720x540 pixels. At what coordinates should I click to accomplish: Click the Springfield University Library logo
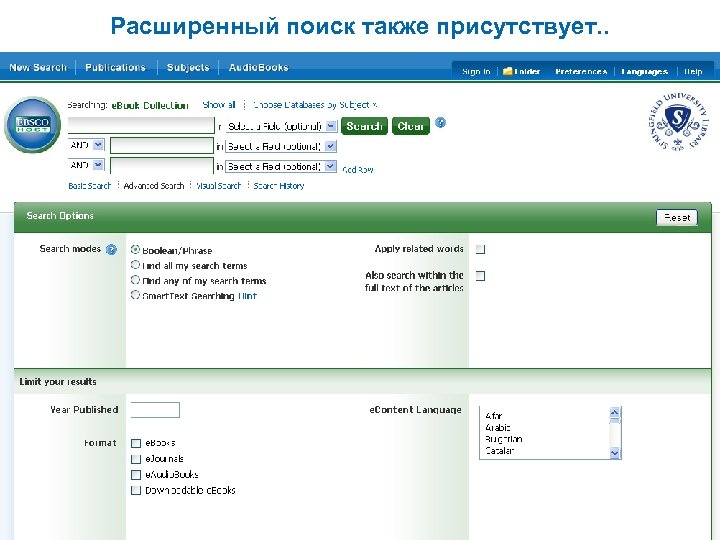(x=678, y=121)
